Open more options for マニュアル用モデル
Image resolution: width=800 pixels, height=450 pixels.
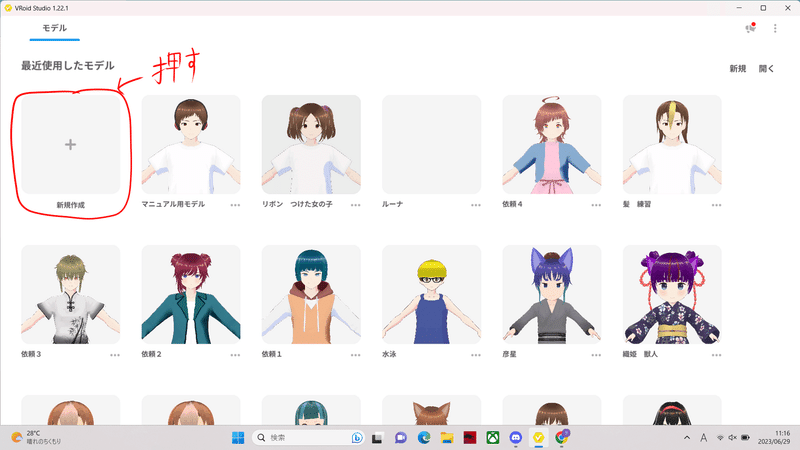tap(235, 205)
